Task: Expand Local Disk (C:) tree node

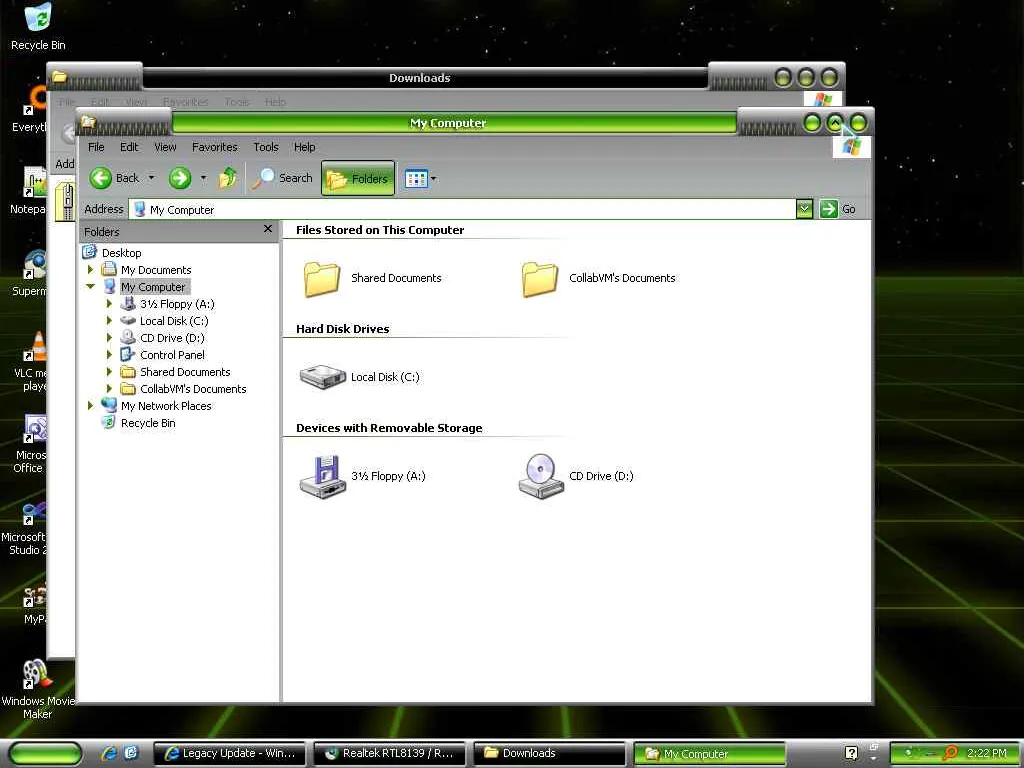Action: point(109,321)
